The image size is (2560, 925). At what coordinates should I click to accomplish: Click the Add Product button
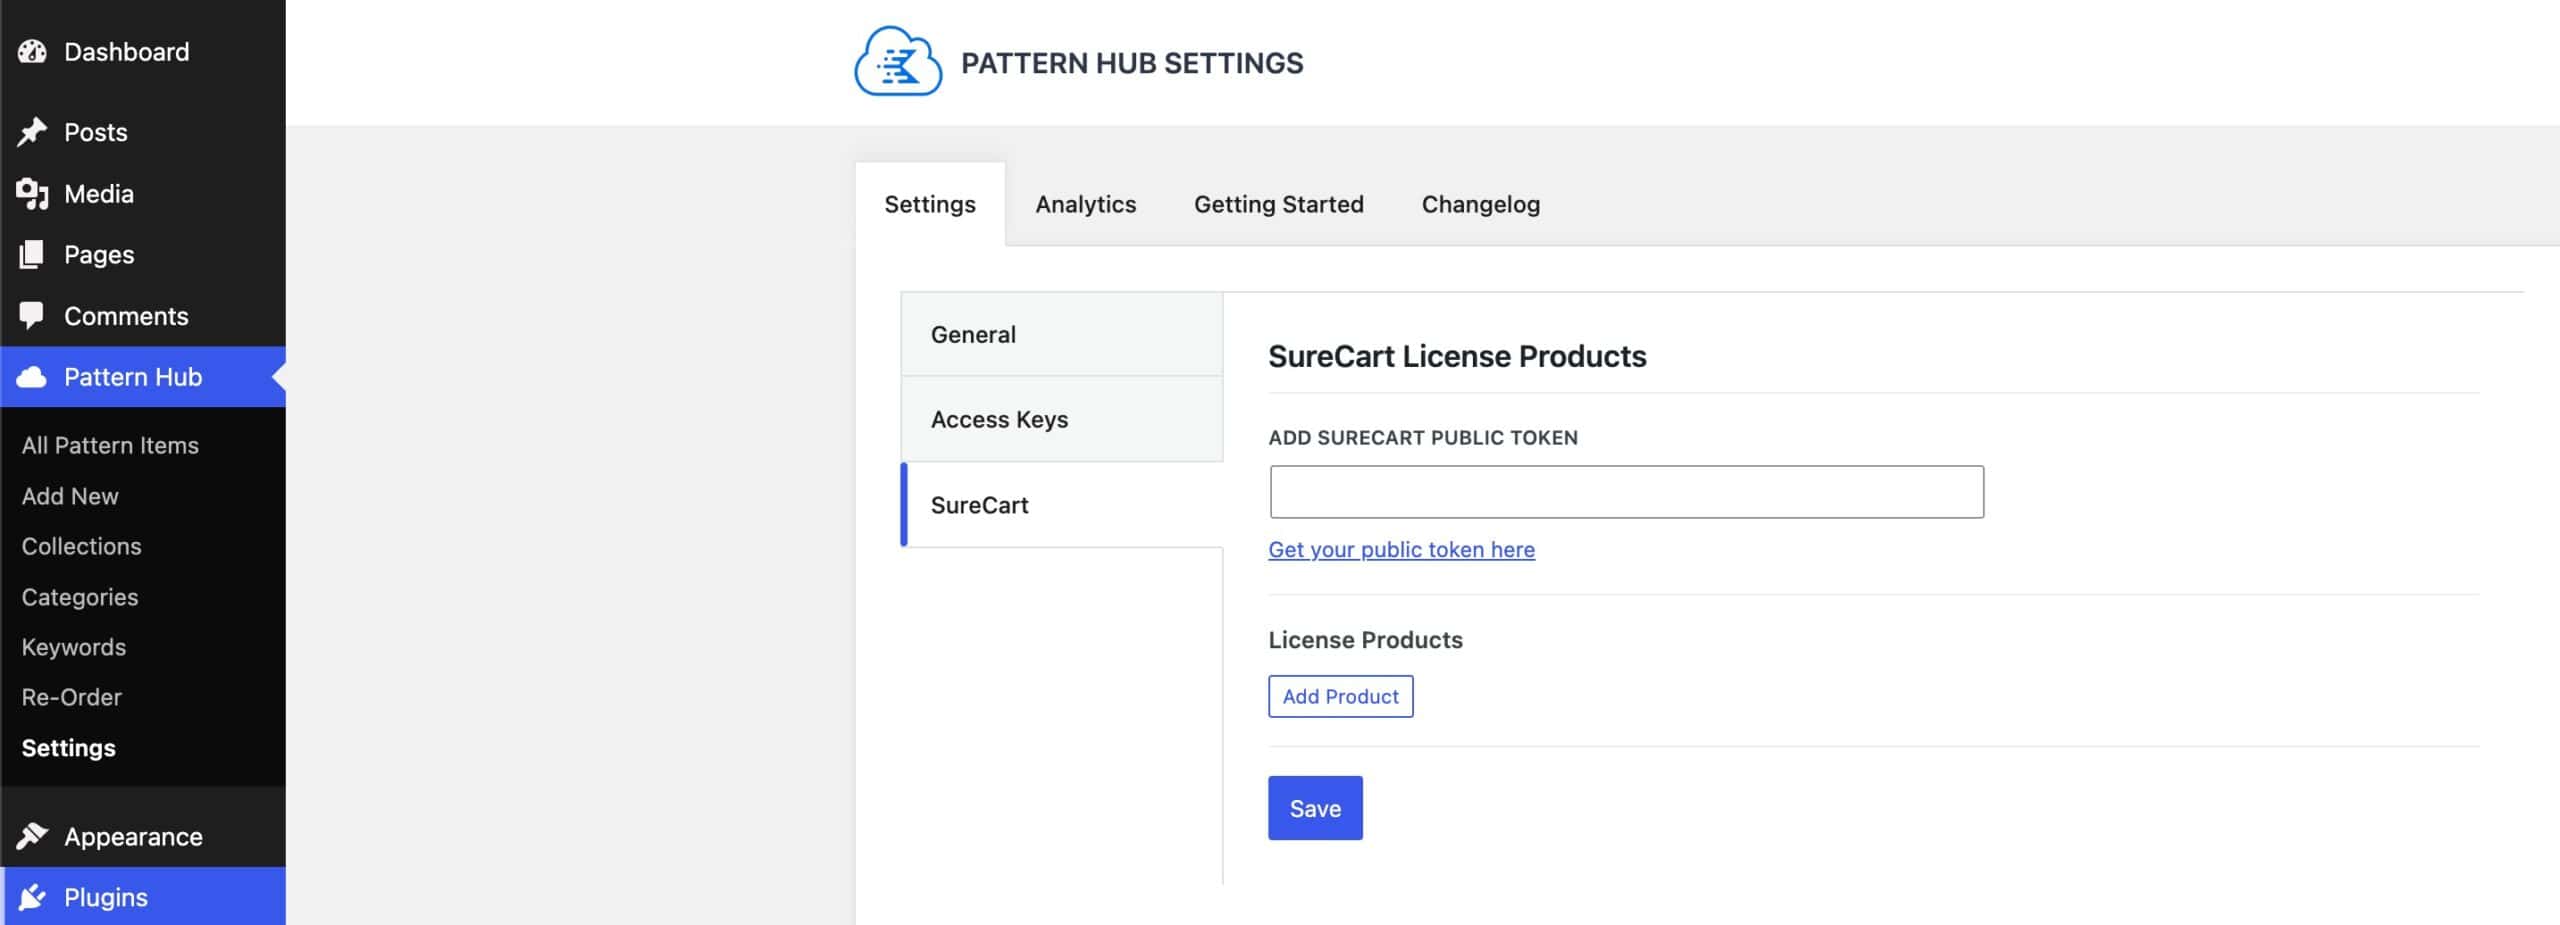(x=1340, y=696)
